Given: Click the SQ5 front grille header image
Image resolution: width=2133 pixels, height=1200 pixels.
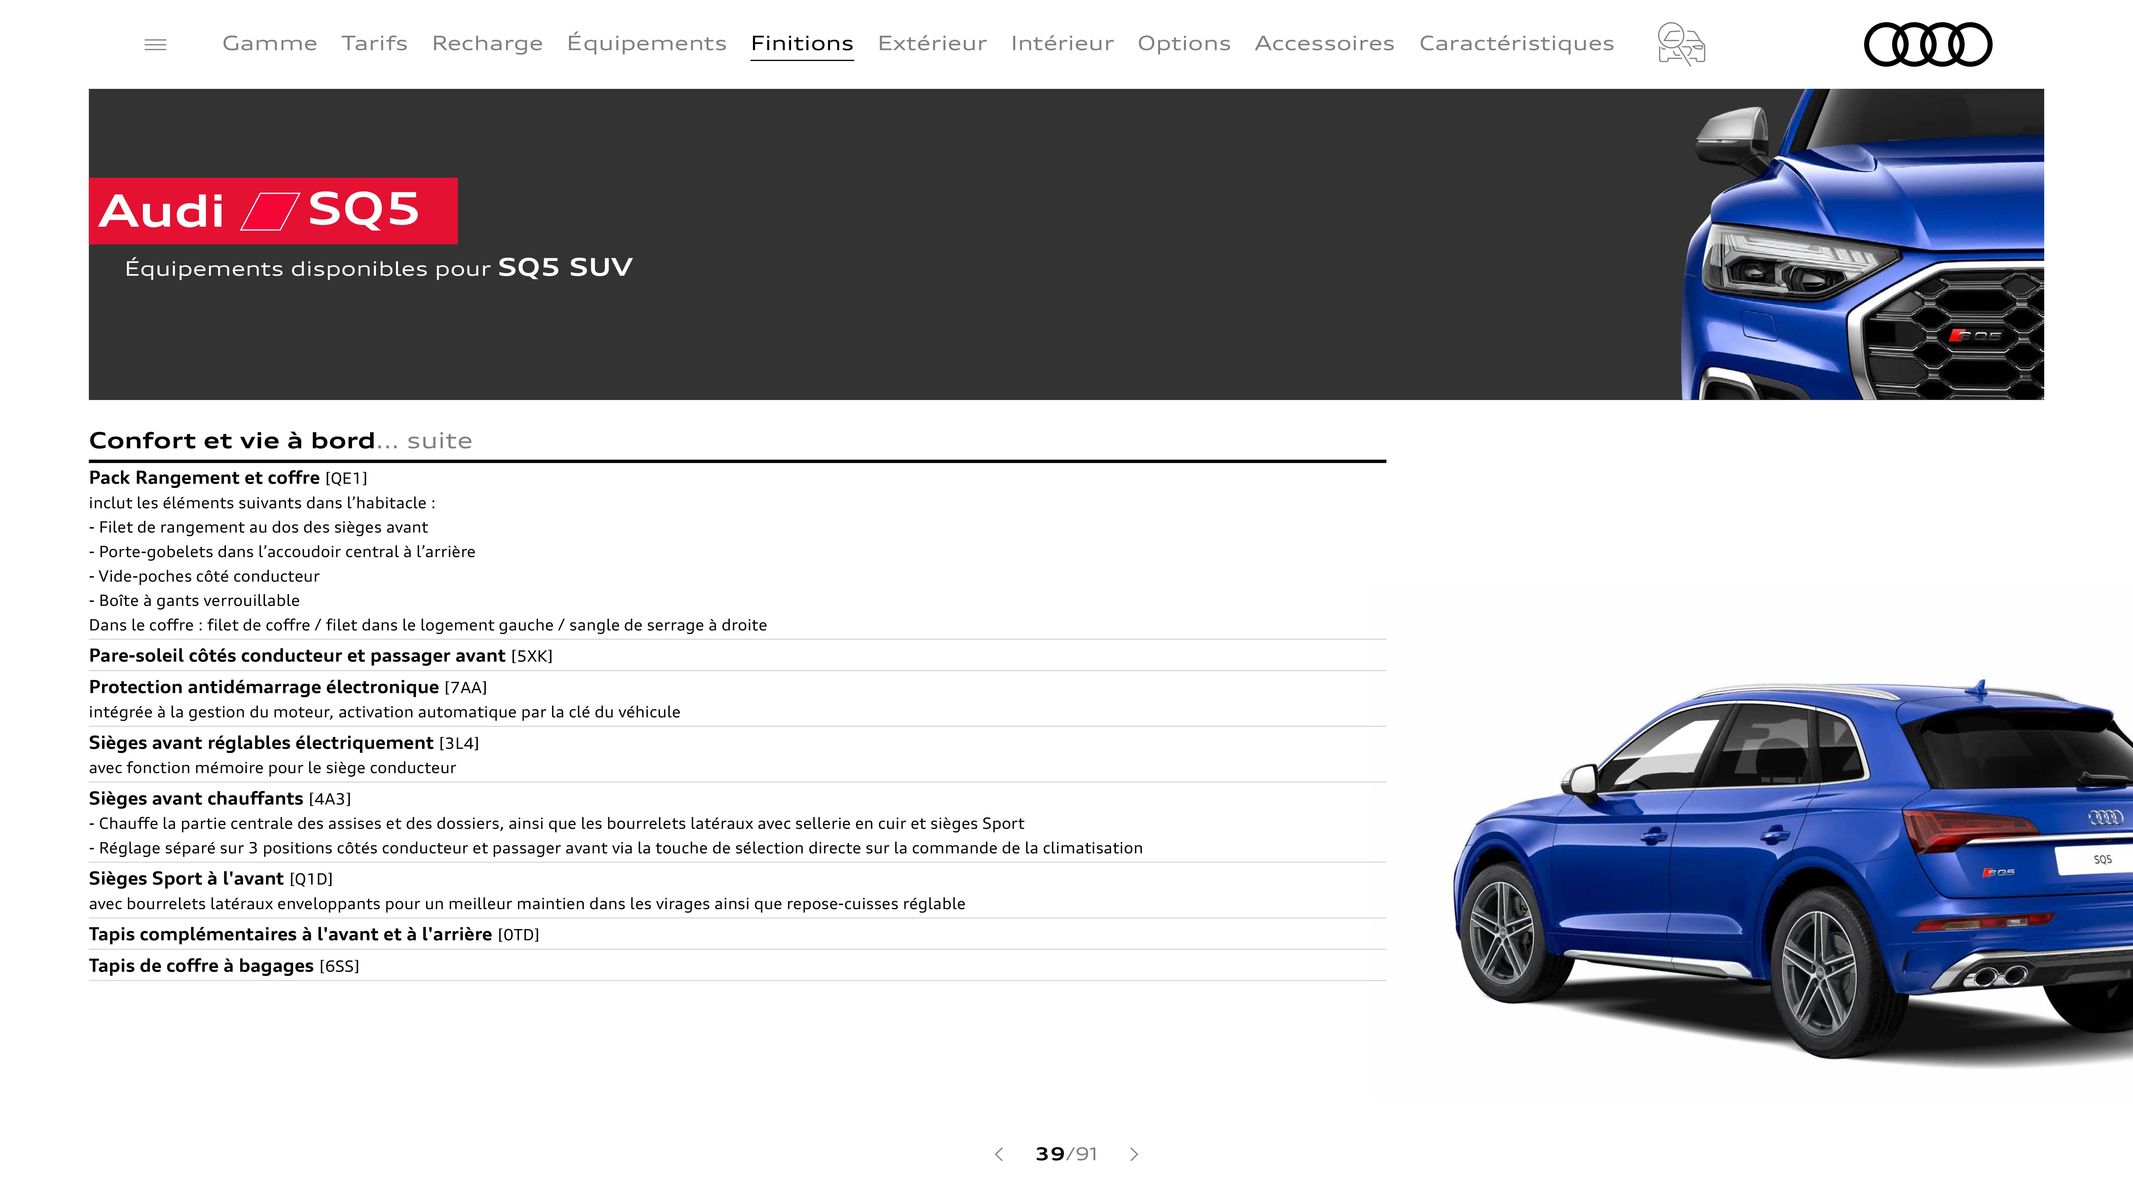Looking at the screenshot, I should pos(1863,245).
